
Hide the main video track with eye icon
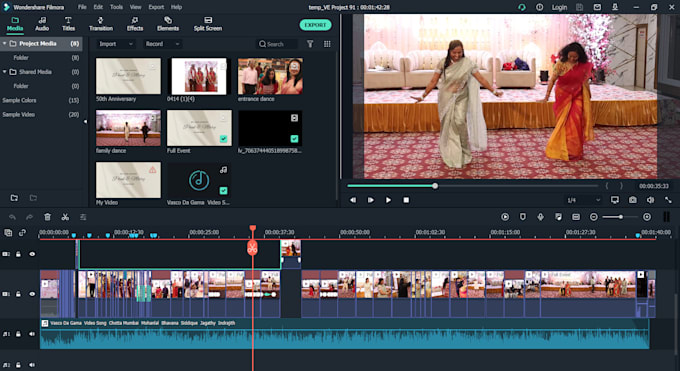tap(32, 294)
